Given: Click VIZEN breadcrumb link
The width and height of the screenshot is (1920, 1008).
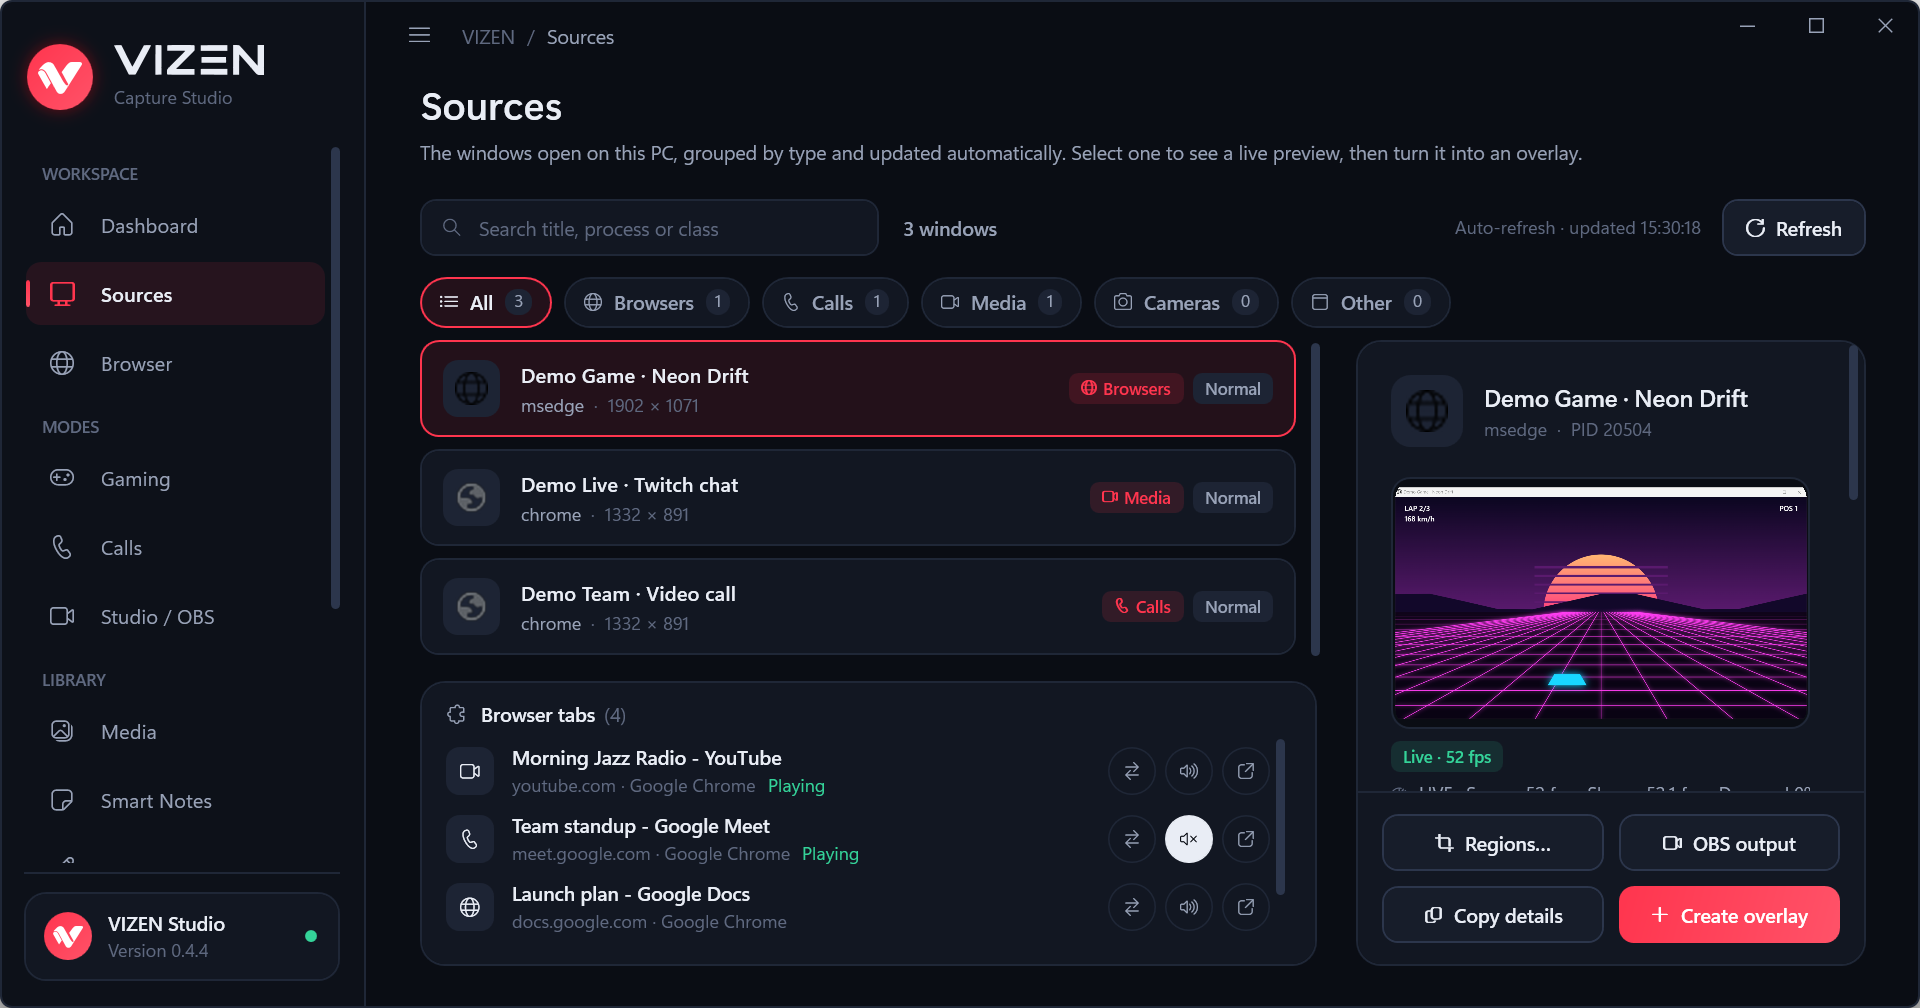Looking at the screenshot, I should (x=488, y=37).
